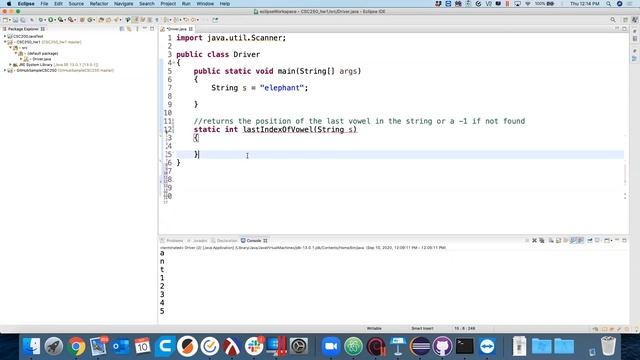The image size is (640, 360).
Task: Remove launch from Console toolbar
Action: tap(534, 241)
